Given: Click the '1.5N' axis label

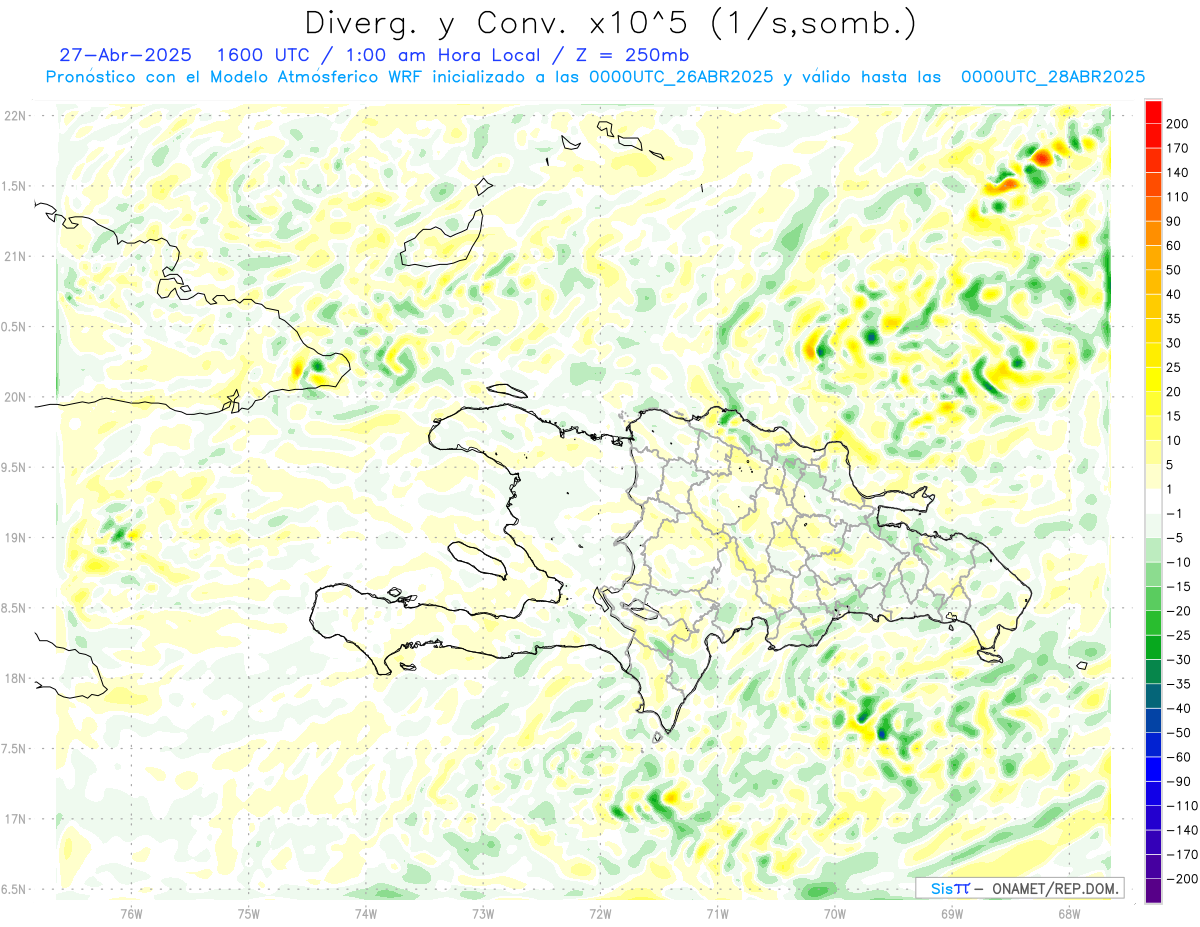Looking at the screenshot, I should click(x=15, y=186).
